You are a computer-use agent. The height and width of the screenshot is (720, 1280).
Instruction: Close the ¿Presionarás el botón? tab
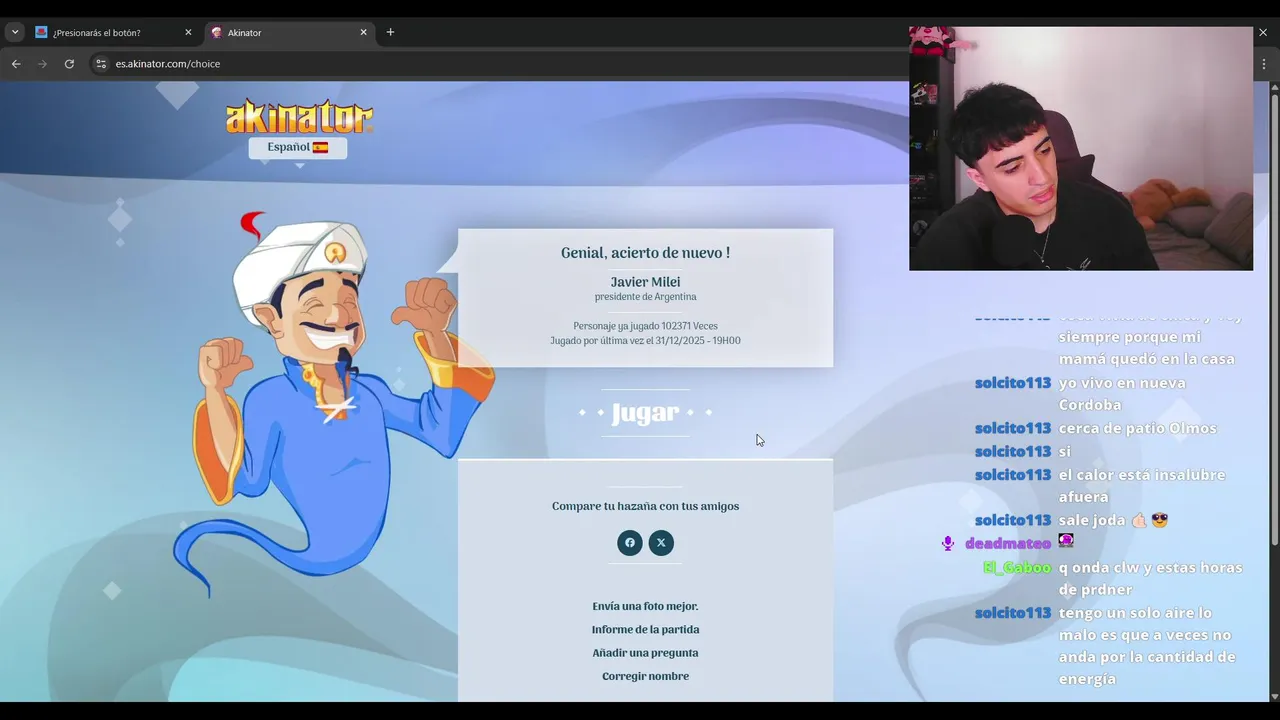(x=188, y=32)
